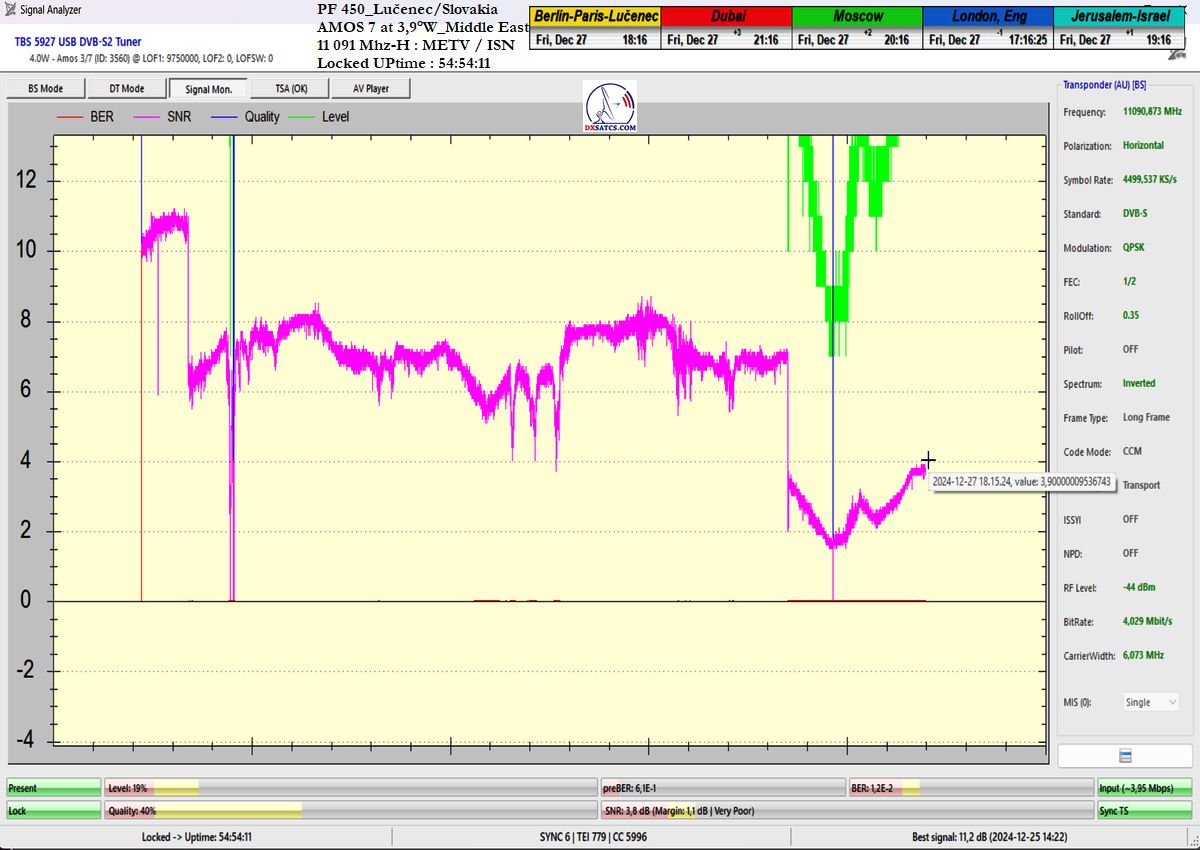Click the green Level legend line
Screen dimensions: 1200x850
300,117
